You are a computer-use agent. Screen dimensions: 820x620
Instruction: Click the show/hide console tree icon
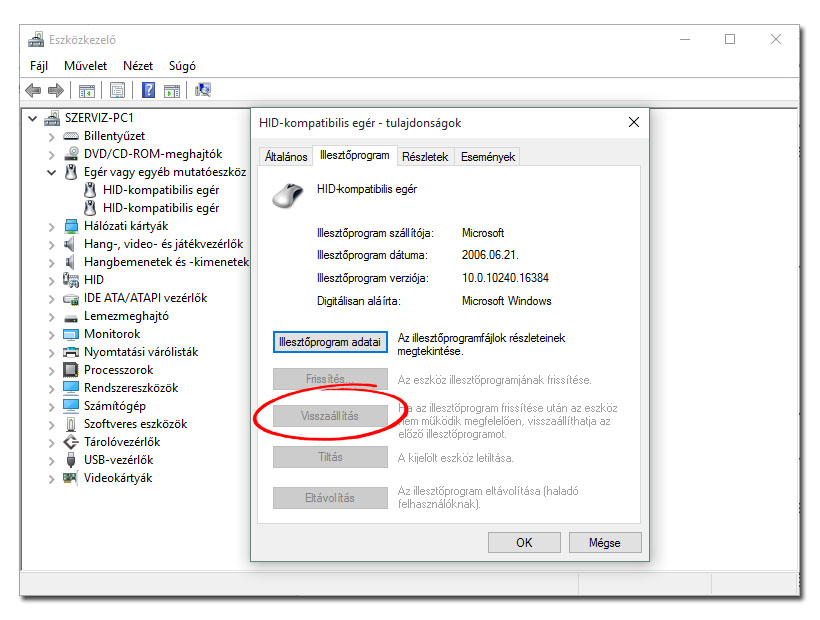(87, 91)
